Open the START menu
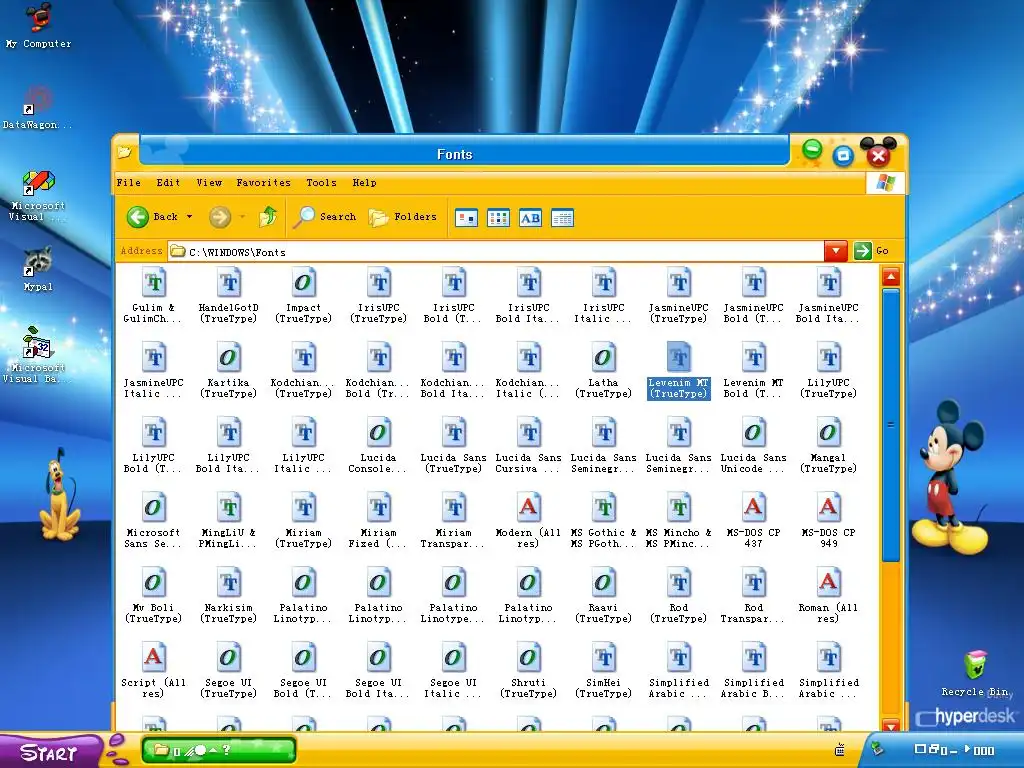 click(49, 752)
